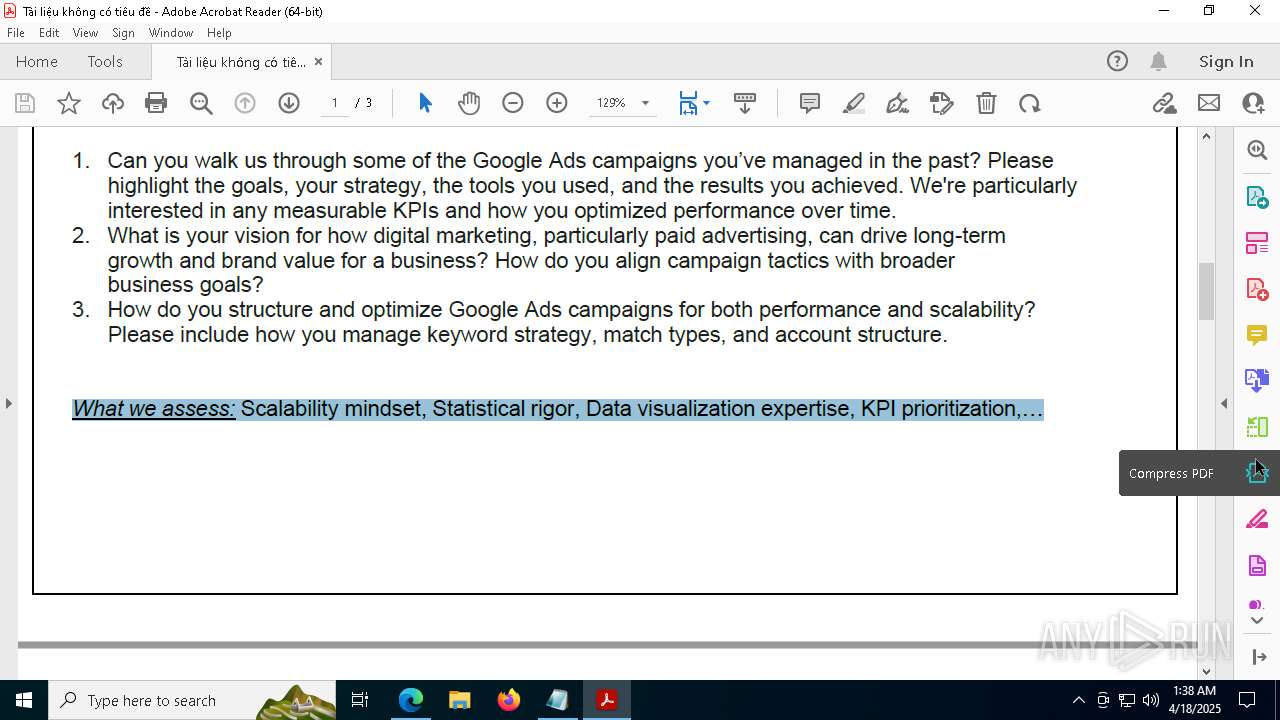Zoom in with the plus button
The width and height of the screenshot is (1280, 720).
coord(557,103)
